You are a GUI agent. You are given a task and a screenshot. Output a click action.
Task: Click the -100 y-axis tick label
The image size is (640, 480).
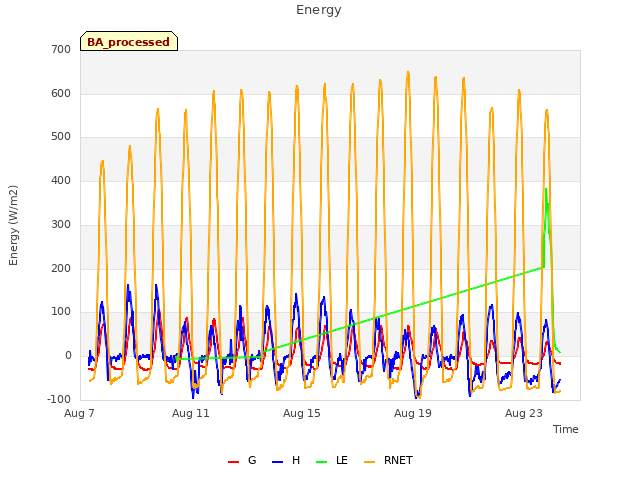click(59, 399)
